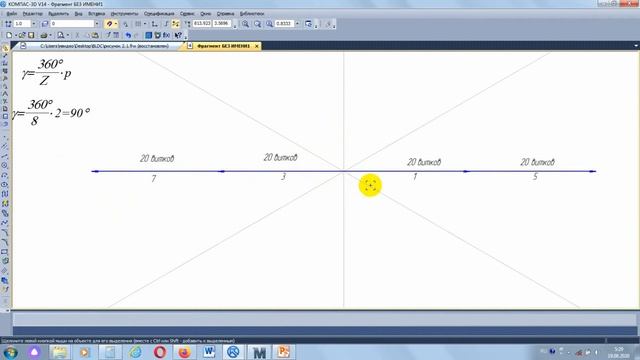Open KOMPAS-3D from the taskbar

tap(233, 352)
